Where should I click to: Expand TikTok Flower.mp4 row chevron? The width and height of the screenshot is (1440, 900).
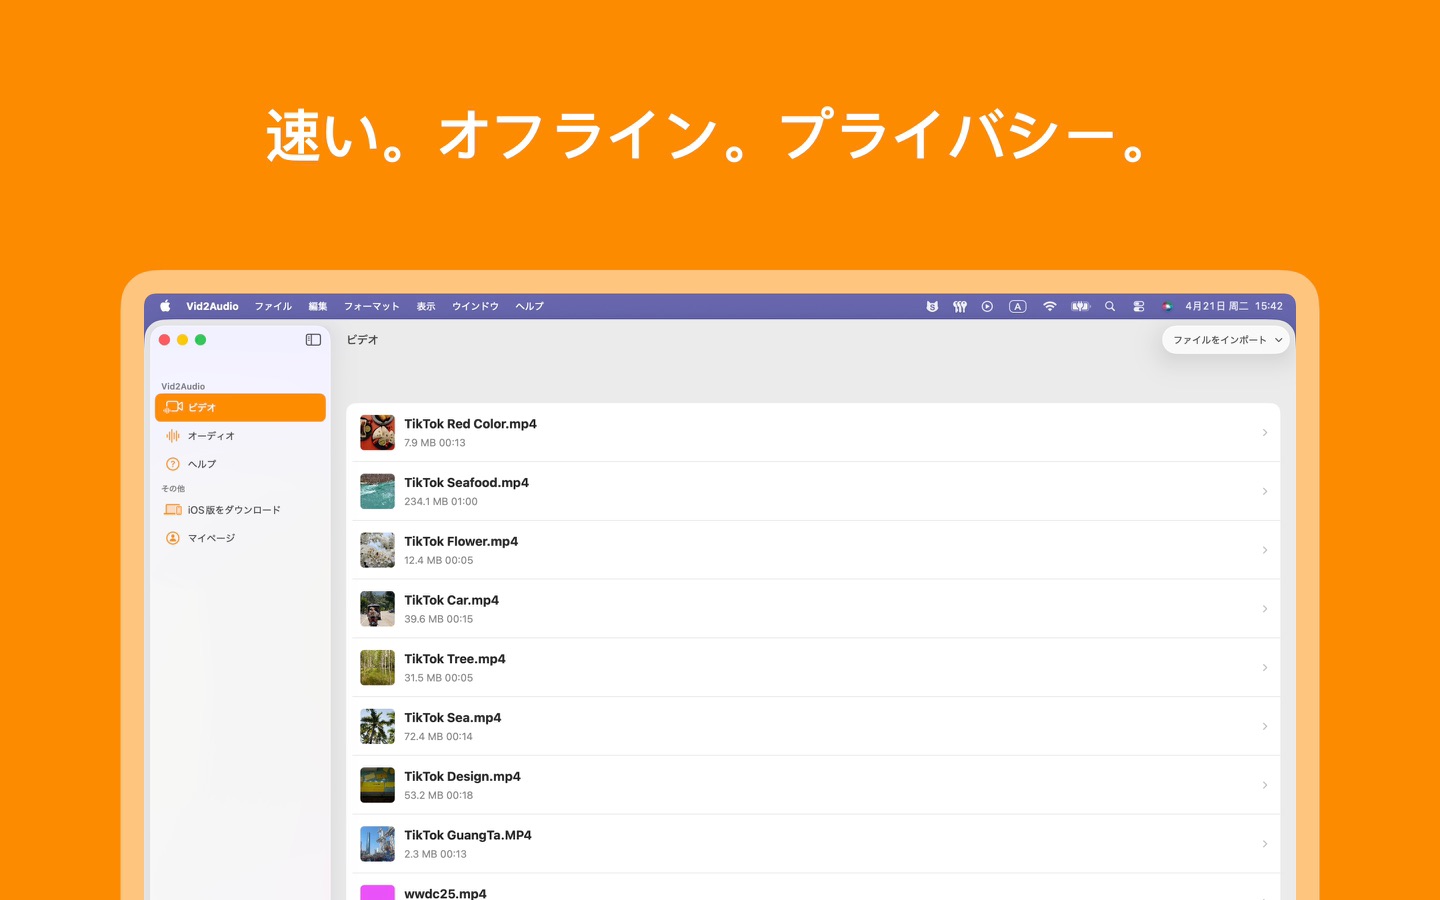coord(1265,550)
